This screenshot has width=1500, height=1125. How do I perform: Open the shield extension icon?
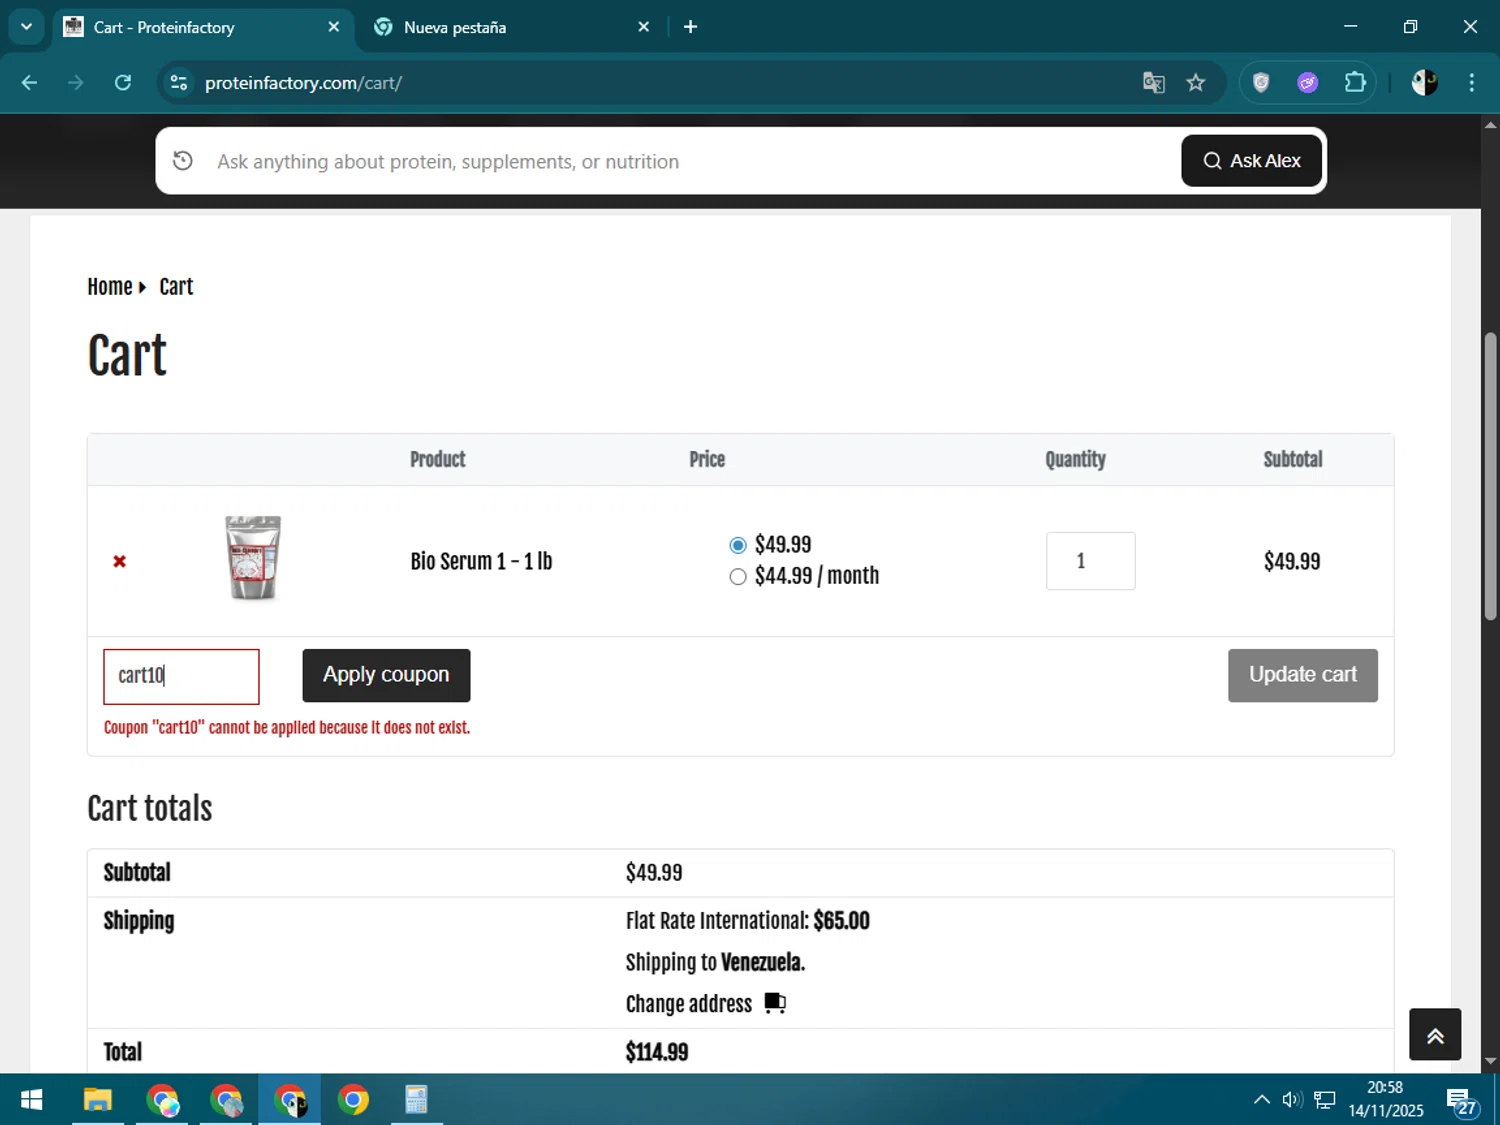point(1261,83)
